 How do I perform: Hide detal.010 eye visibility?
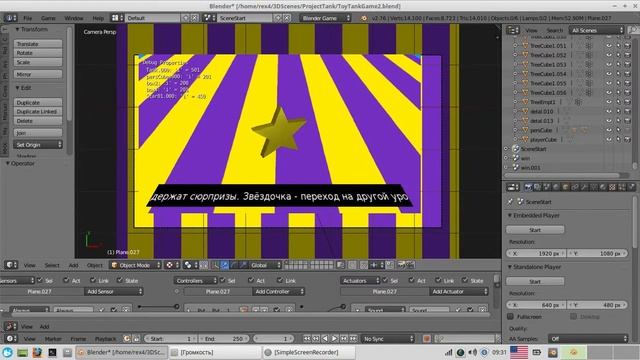[609, 111]
